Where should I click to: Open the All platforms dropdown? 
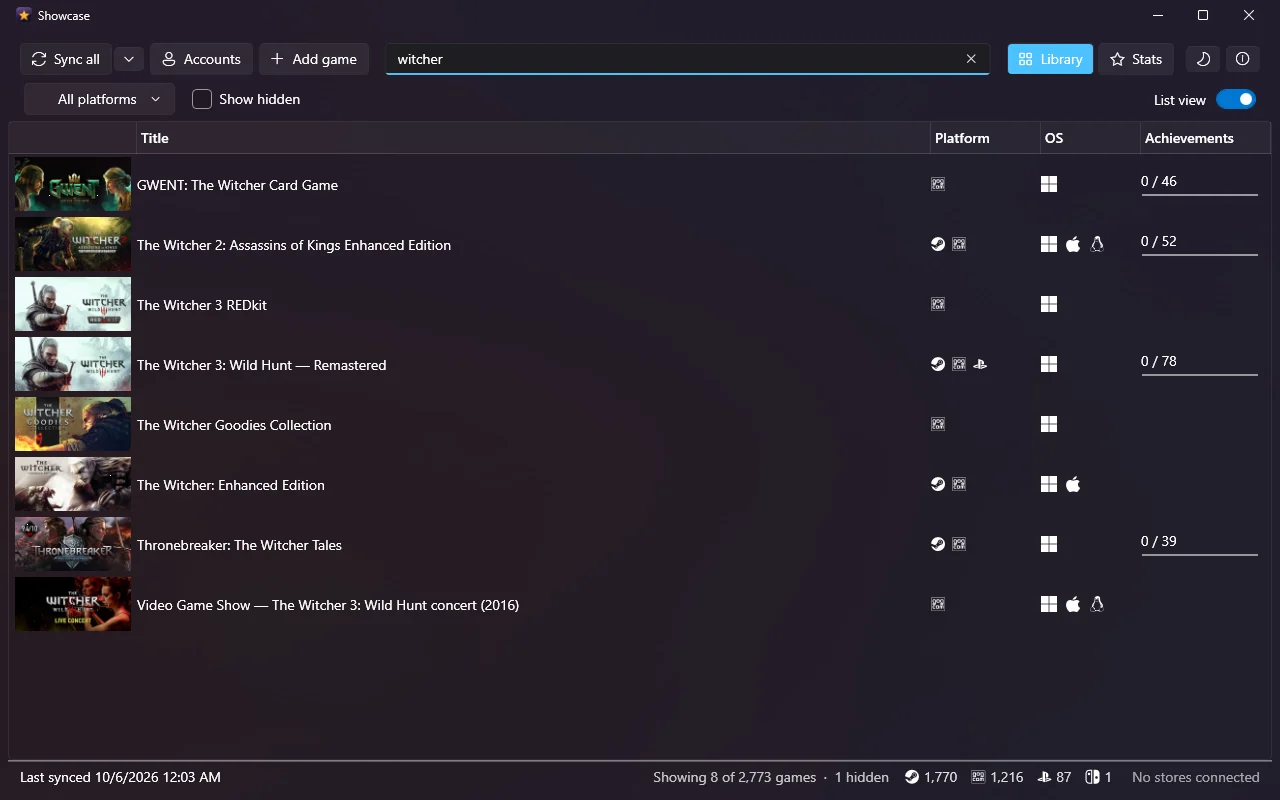(x=100, y=99)
